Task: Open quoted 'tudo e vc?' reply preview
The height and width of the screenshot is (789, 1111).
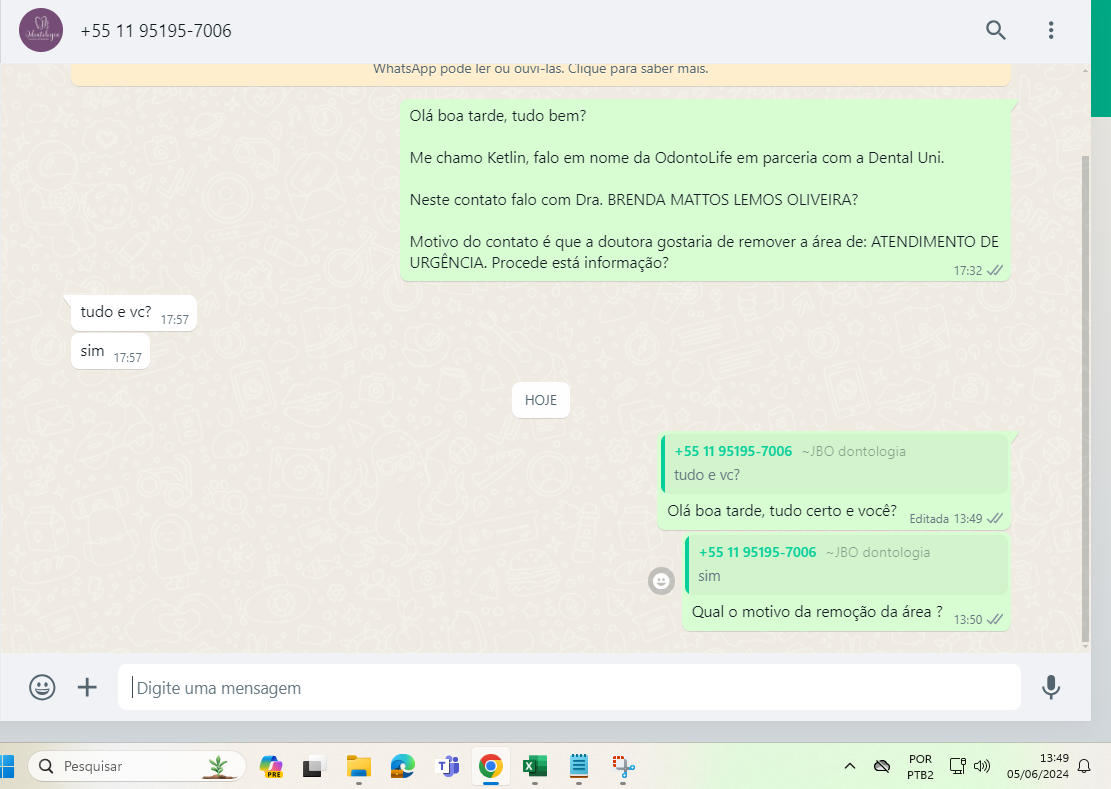Action: click(x=834, y=464)
